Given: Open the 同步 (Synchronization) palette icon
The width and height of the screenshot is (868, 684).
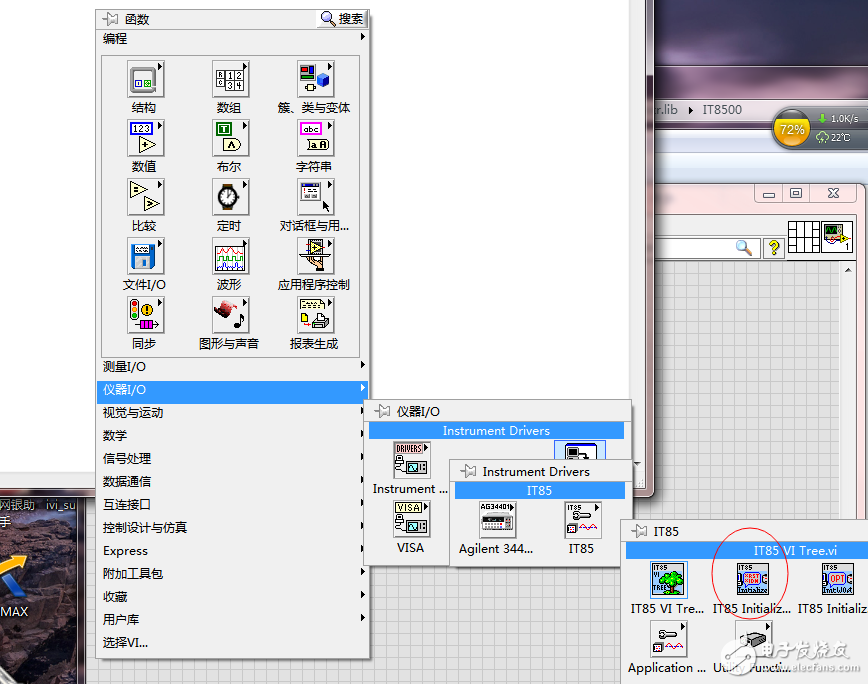Looking at the screenshot, I should pos(145,315).
